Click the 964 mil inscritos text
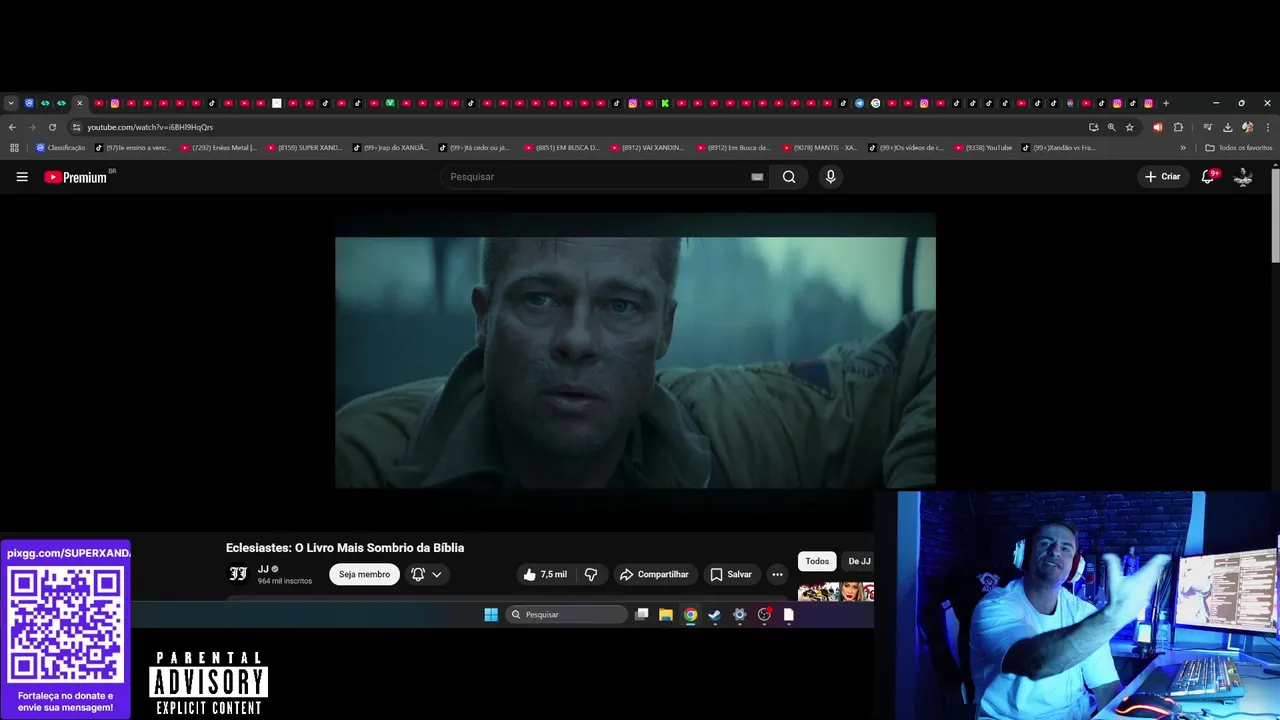Screen dimensions: 1280x720 coord(285,581)
